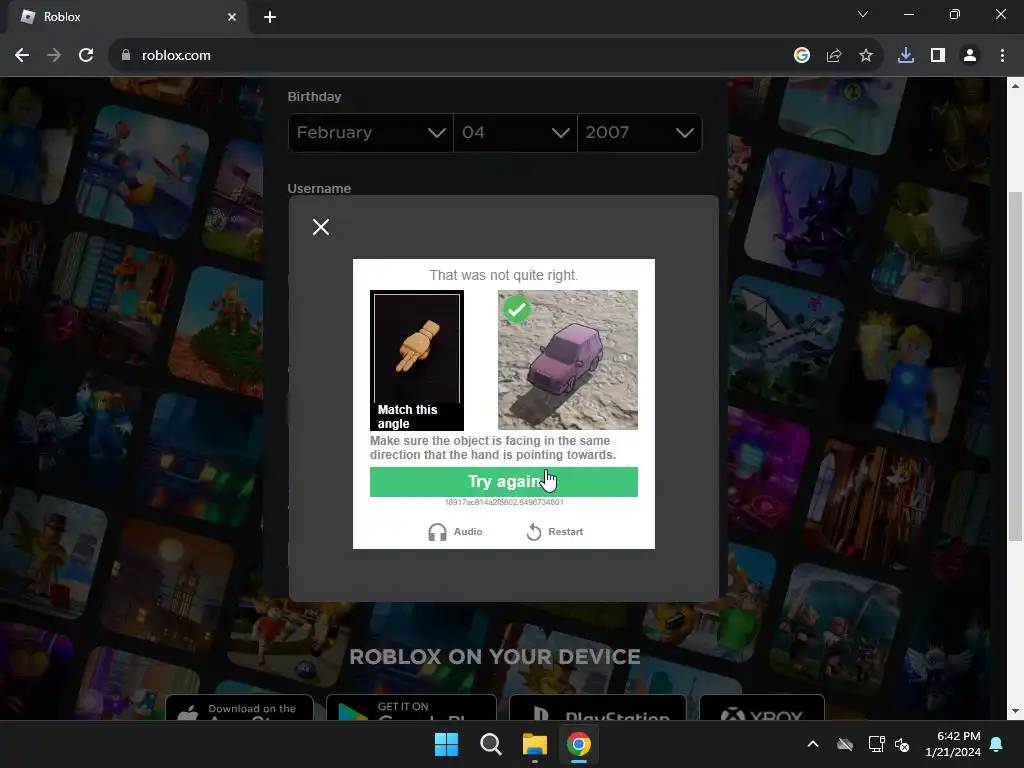Bookmark this page with the star icon

point(866,56)
